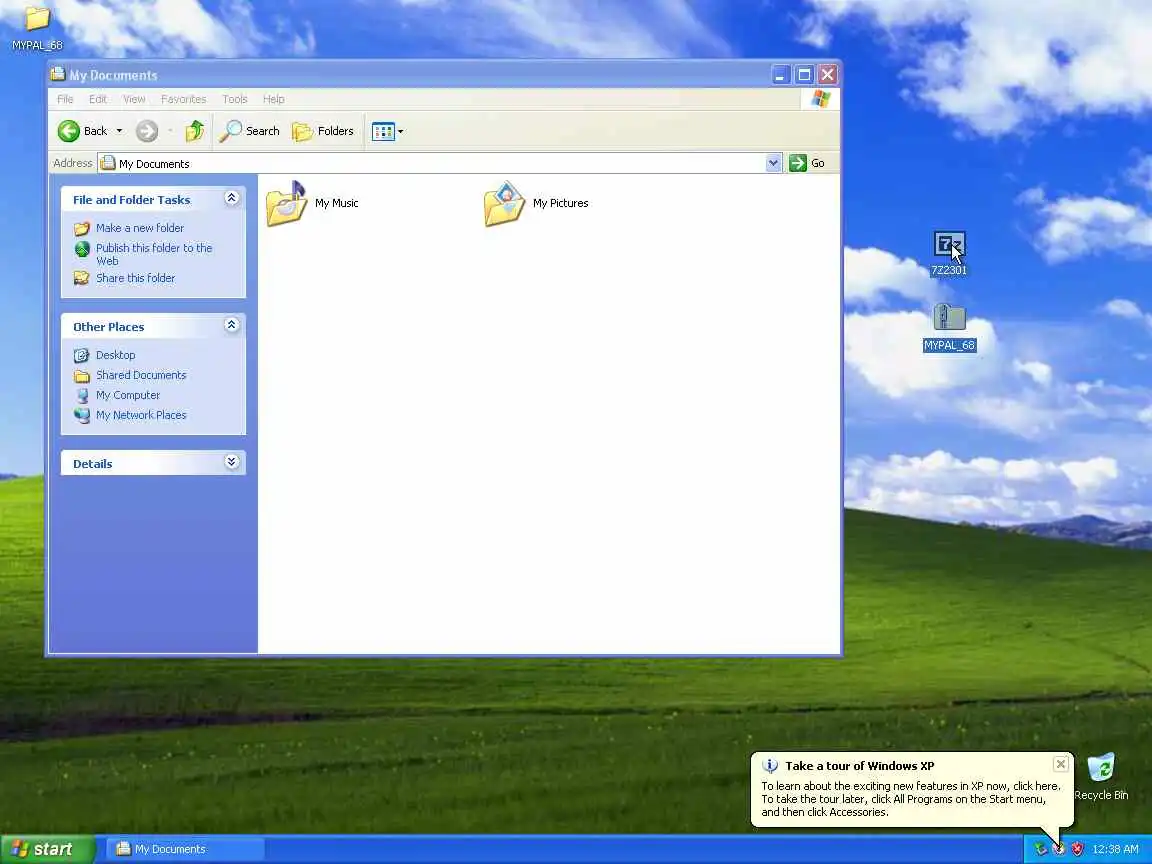Image resolution: width=1152 pixels, height=864 pixels.
Task: Open Shared Documents link
Action: pos(141,375)
